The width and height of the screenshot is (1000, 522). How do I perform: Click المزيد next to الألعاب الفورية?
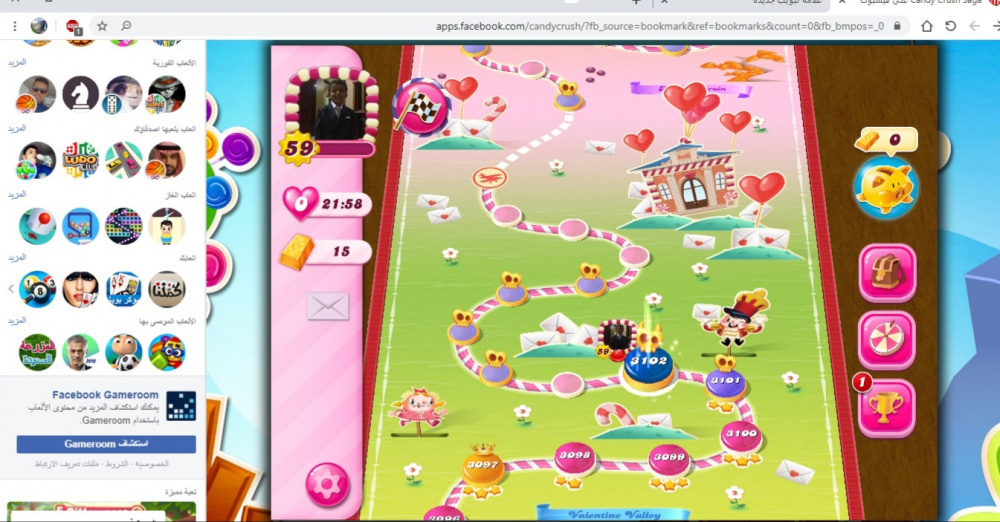(x=17, y=63)
